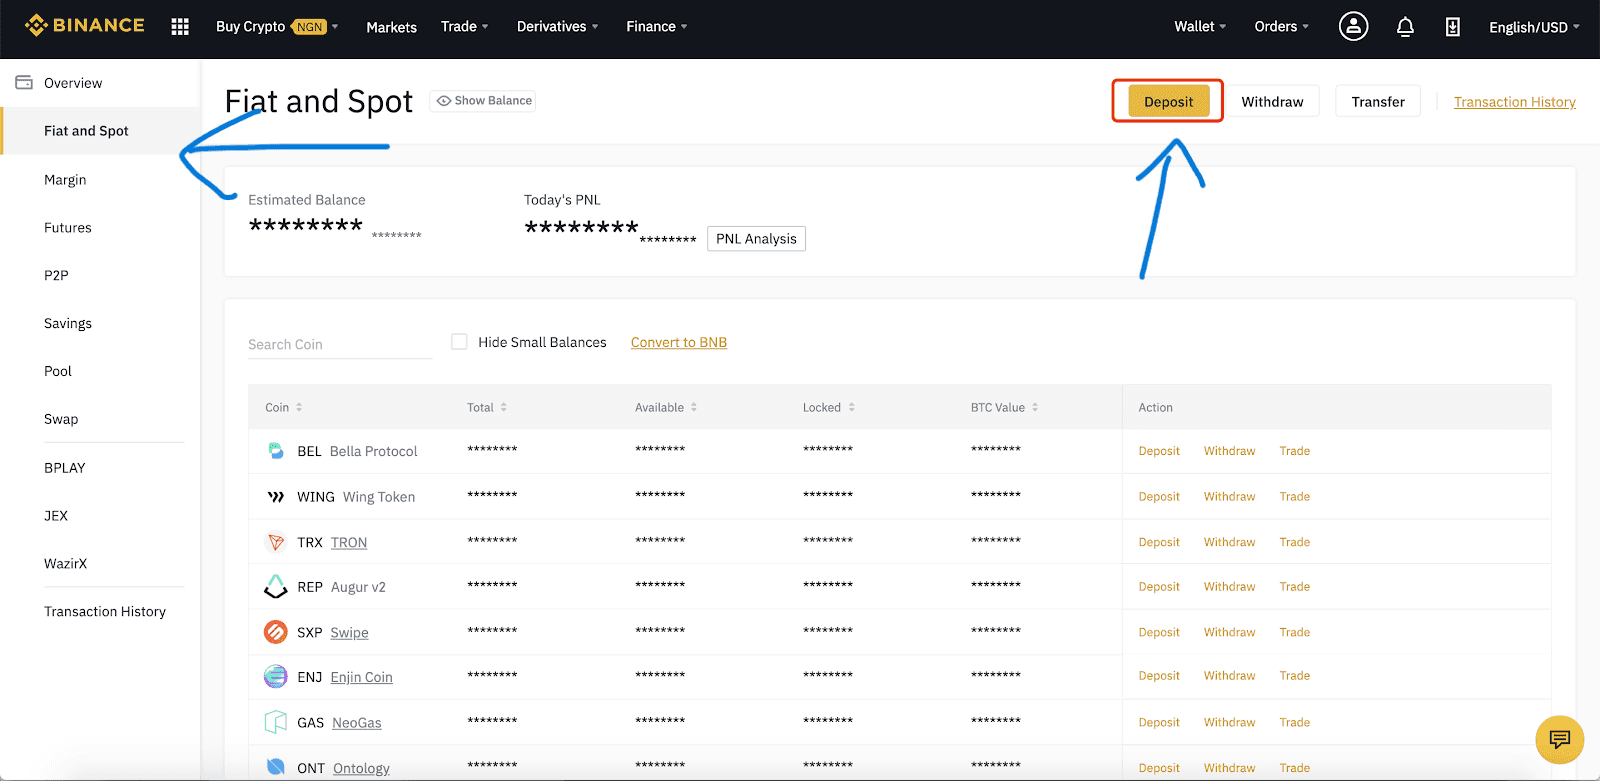Open the English/USD language selector
Image resolution: width=1600 pixels, height=781 pixels.
(x=1533, y=27)
